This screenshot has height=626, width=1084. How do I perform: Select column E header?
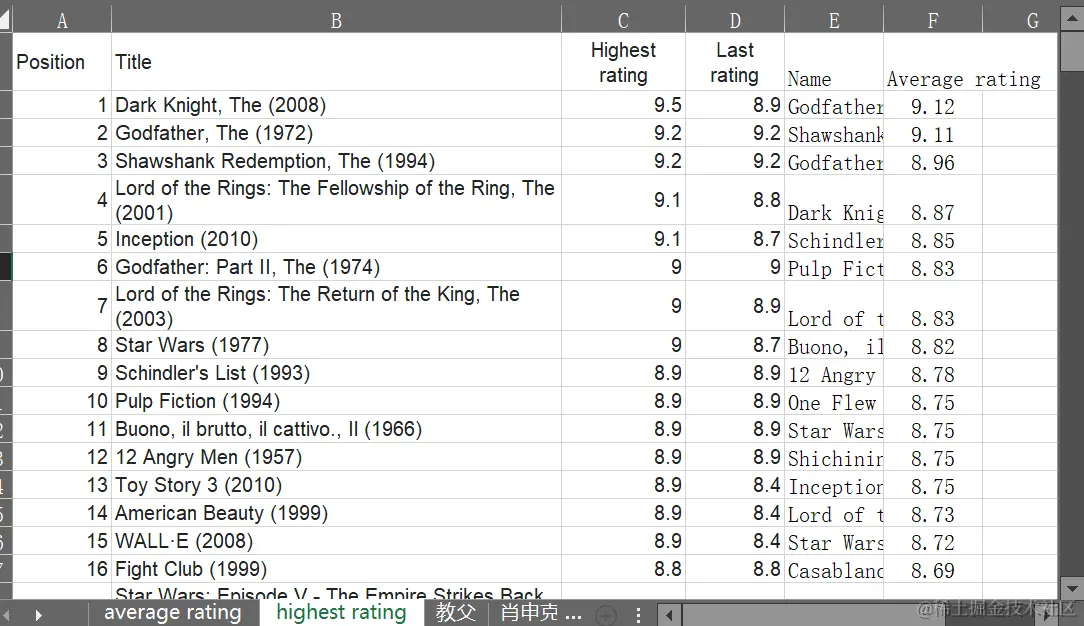pos(834,21)
